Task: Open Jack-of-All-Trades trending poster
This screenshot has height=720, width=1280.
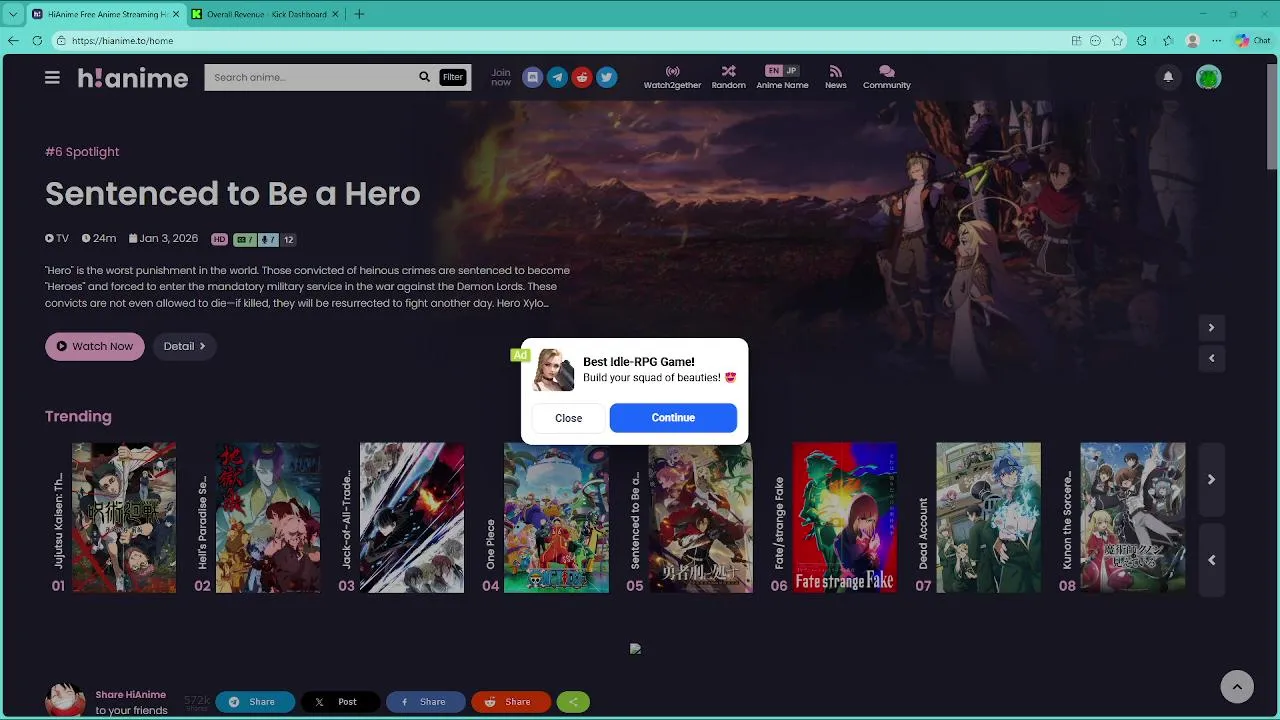Action: 412,518
